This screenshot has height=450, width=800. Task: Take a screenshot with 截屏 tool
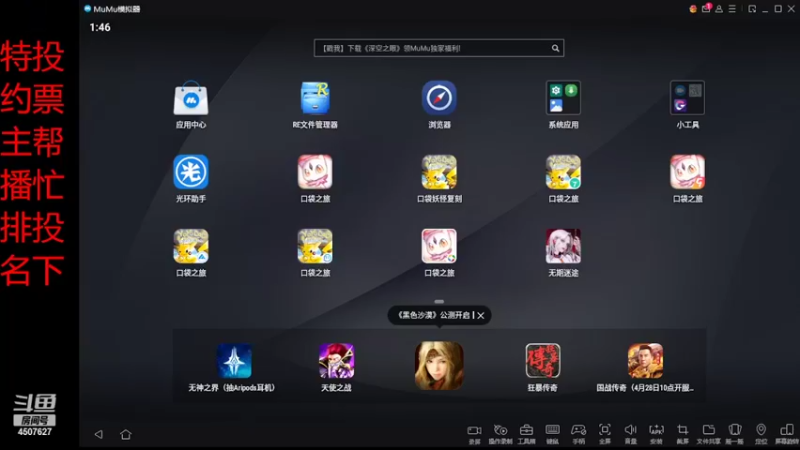coord(683,434)
